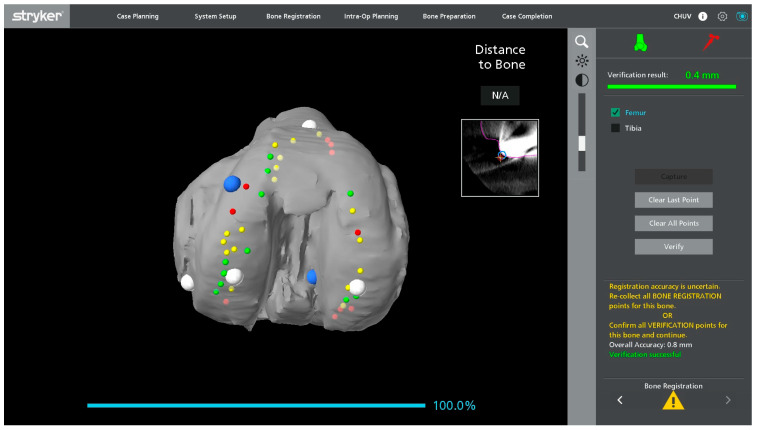Click the vertical contrast slider handle
Image resolution: width=757 pixels, height=430 pixels.
click(582, 143)
